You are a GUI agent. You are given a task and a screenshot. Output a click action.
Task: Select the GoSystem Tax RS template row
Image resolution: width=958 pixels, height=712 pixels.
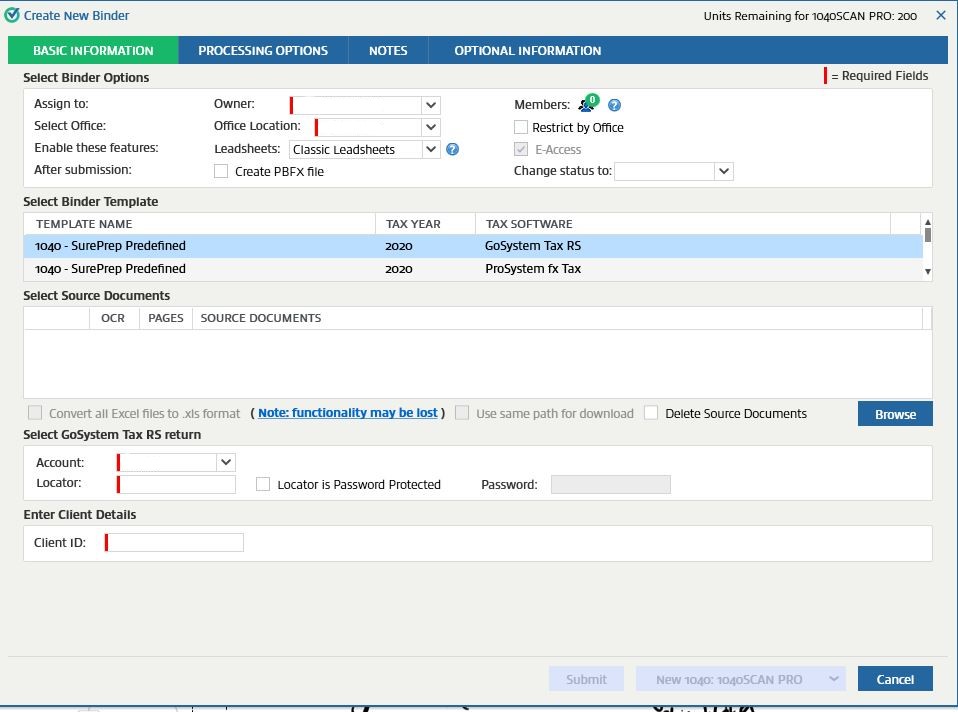tap(473, 246)
